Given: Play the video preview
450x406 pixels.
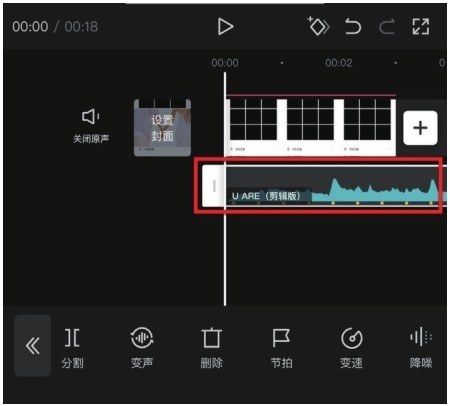Looking at the screenshot, I should coord(225,27).
